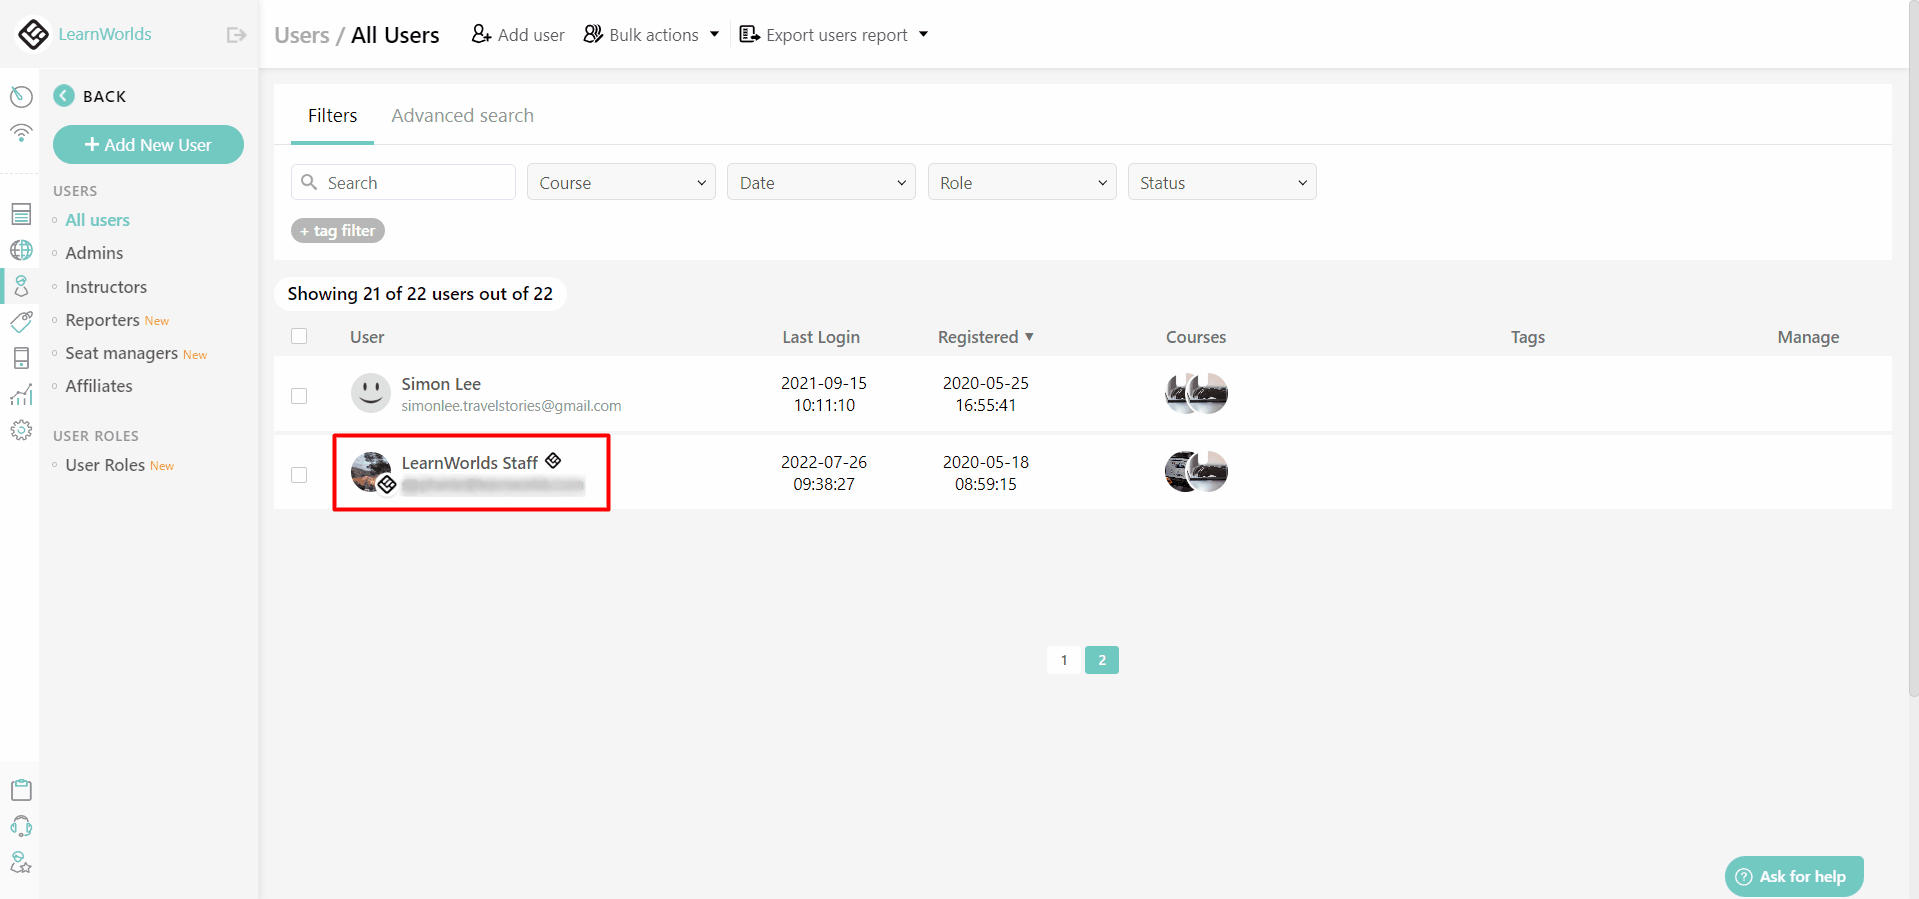
Task: Open Simon Lee's course thumbnails
Action: pyautogui.click(x=1196, y=393)
